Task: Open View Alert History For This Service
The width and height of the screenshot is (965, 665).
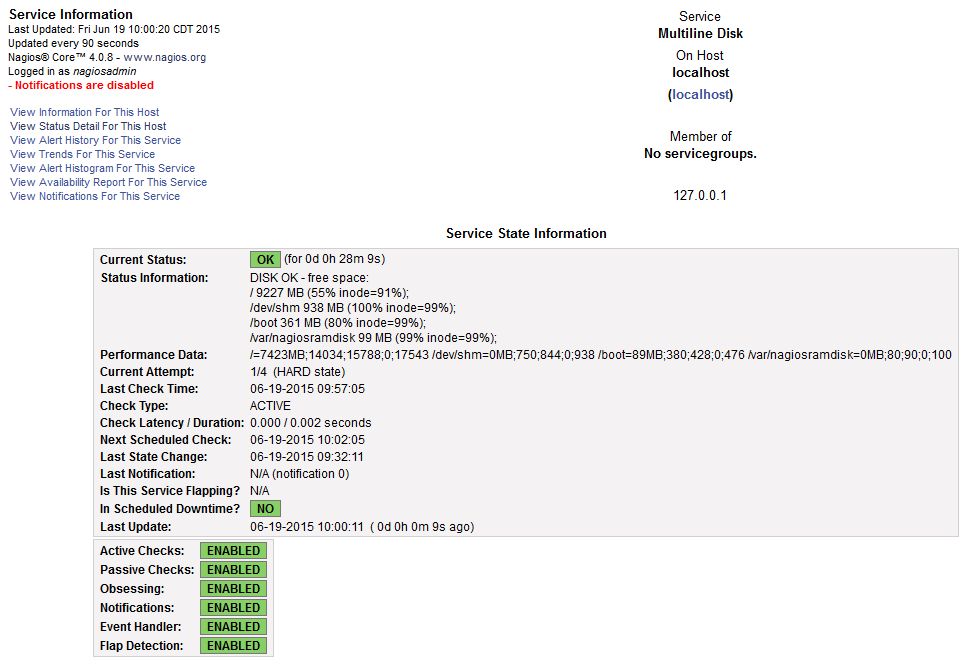Action: click(95, 140)
